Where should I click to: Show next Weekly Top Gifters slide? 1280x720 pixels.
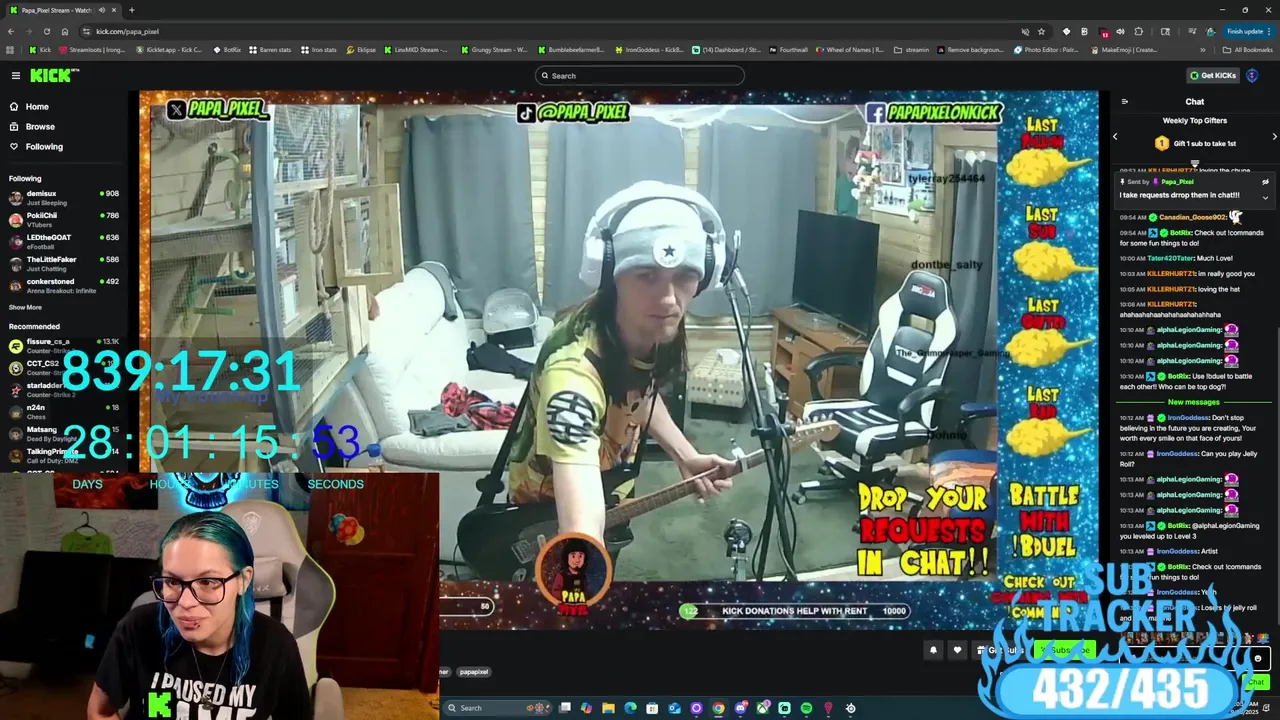tap(1274, 136)
